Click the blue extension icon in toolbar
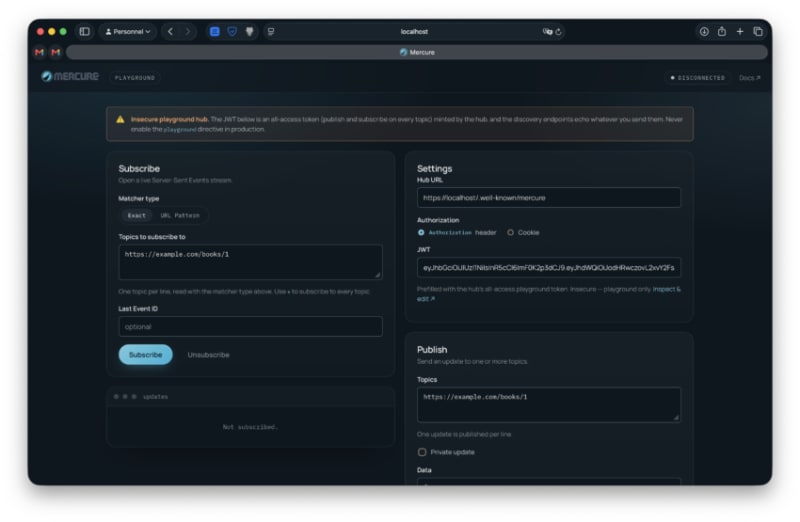The image size is (800, 522). [x=215, y=32]
